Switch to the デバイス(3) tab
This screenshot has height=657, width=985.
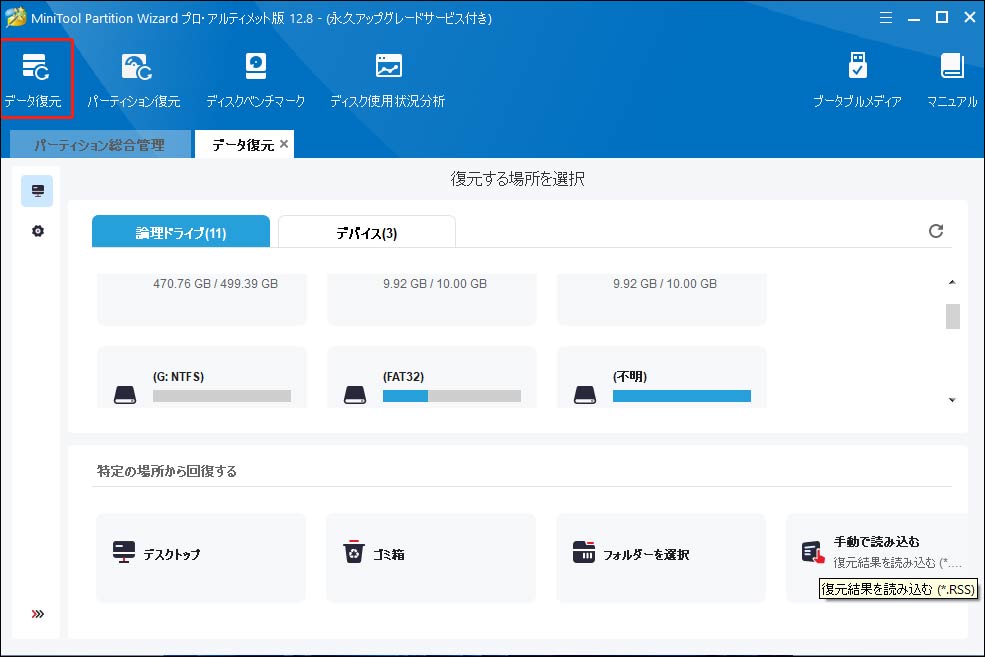[x=367, y=232]
